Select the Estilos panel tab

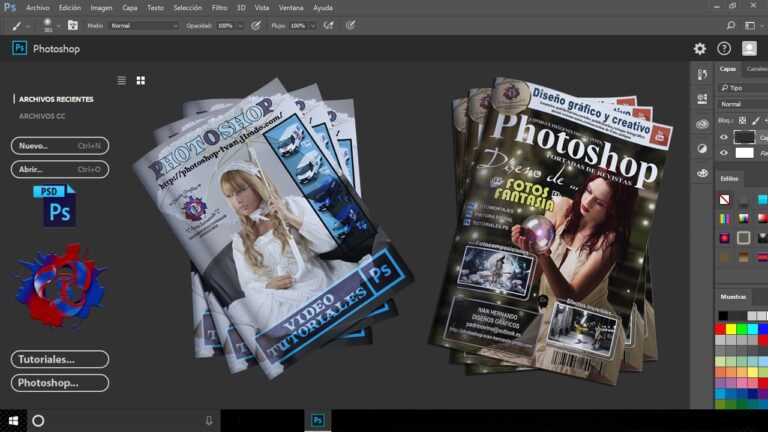729,179
